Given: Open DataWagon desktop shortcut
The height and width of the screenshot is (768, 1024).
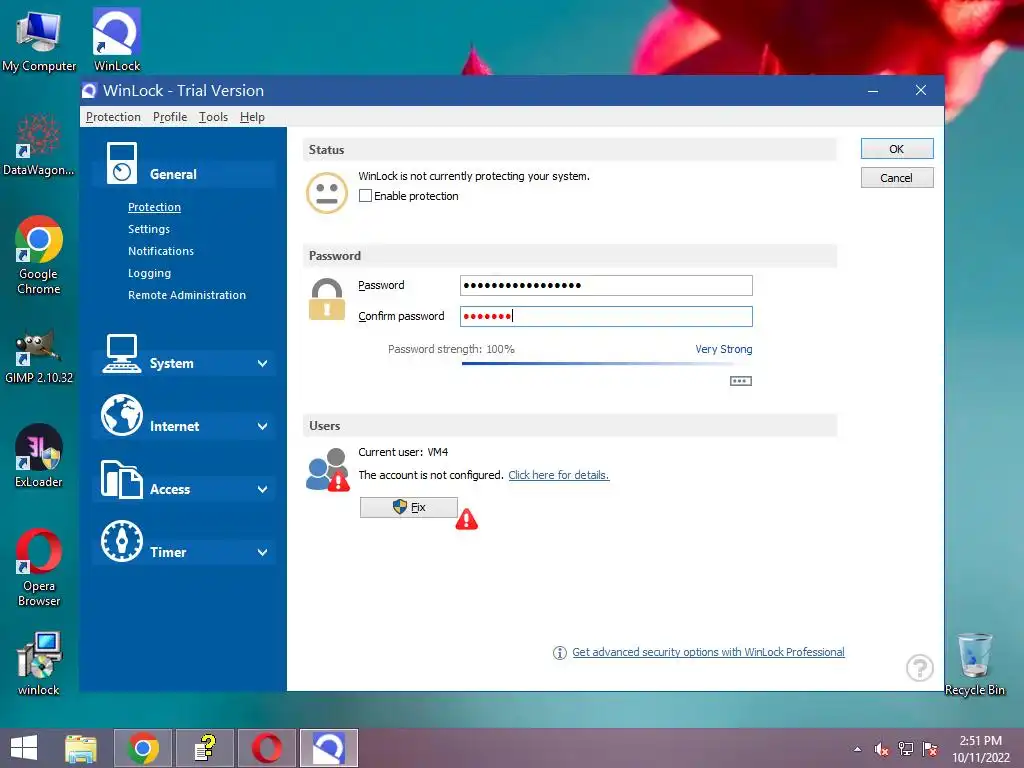Looking at the screenshot, I should 39,144.
